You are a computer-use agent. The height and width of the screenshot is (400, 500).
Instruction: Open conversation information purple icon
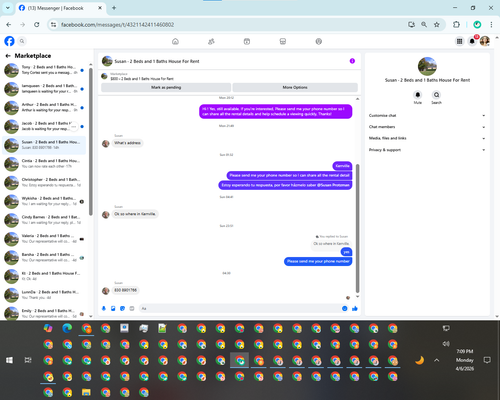352,61
